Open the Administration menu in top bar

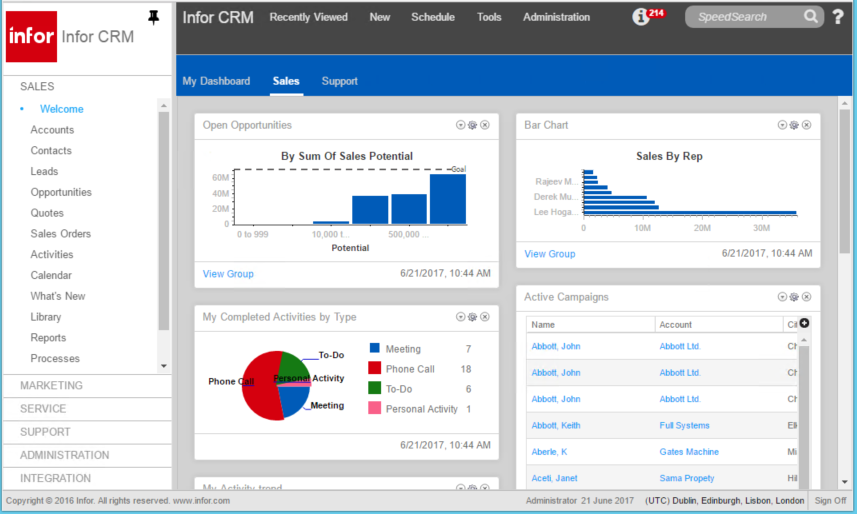coord(556,17)
